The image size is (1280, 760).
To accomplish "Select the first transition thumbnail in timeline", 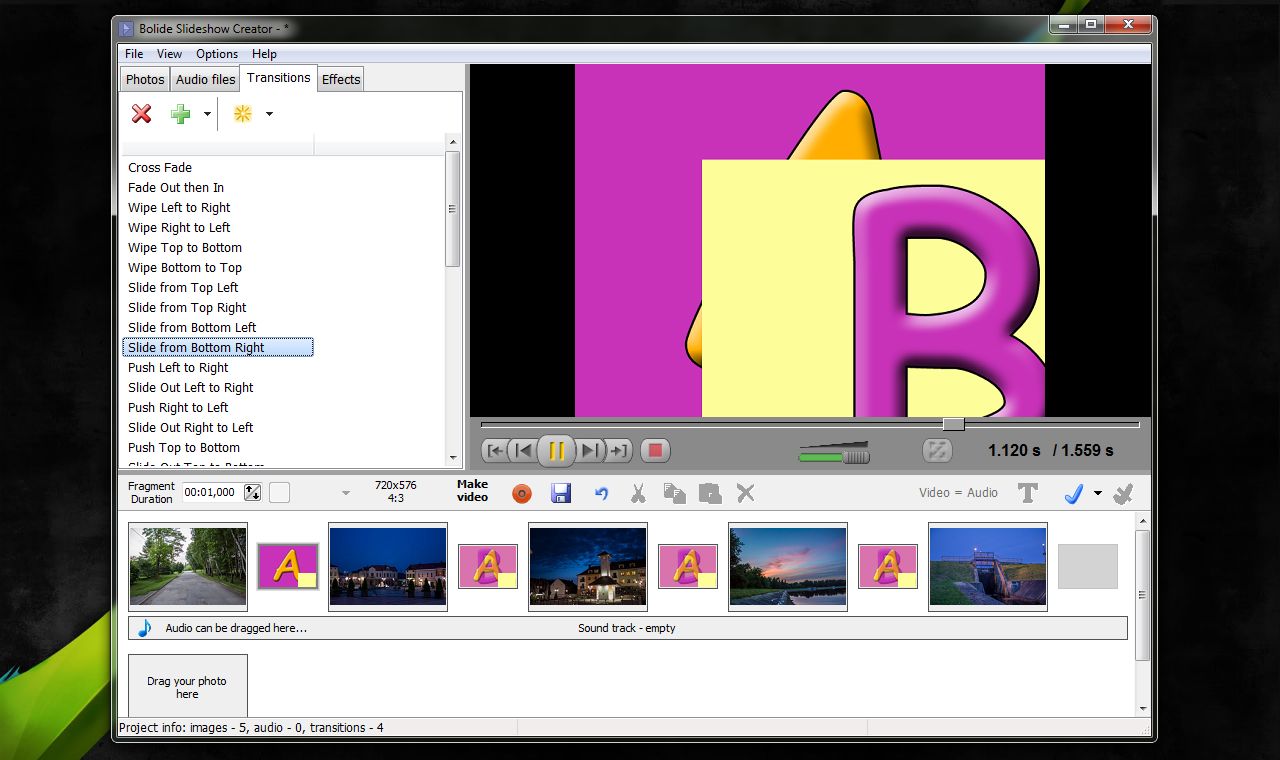I will 288,566.
